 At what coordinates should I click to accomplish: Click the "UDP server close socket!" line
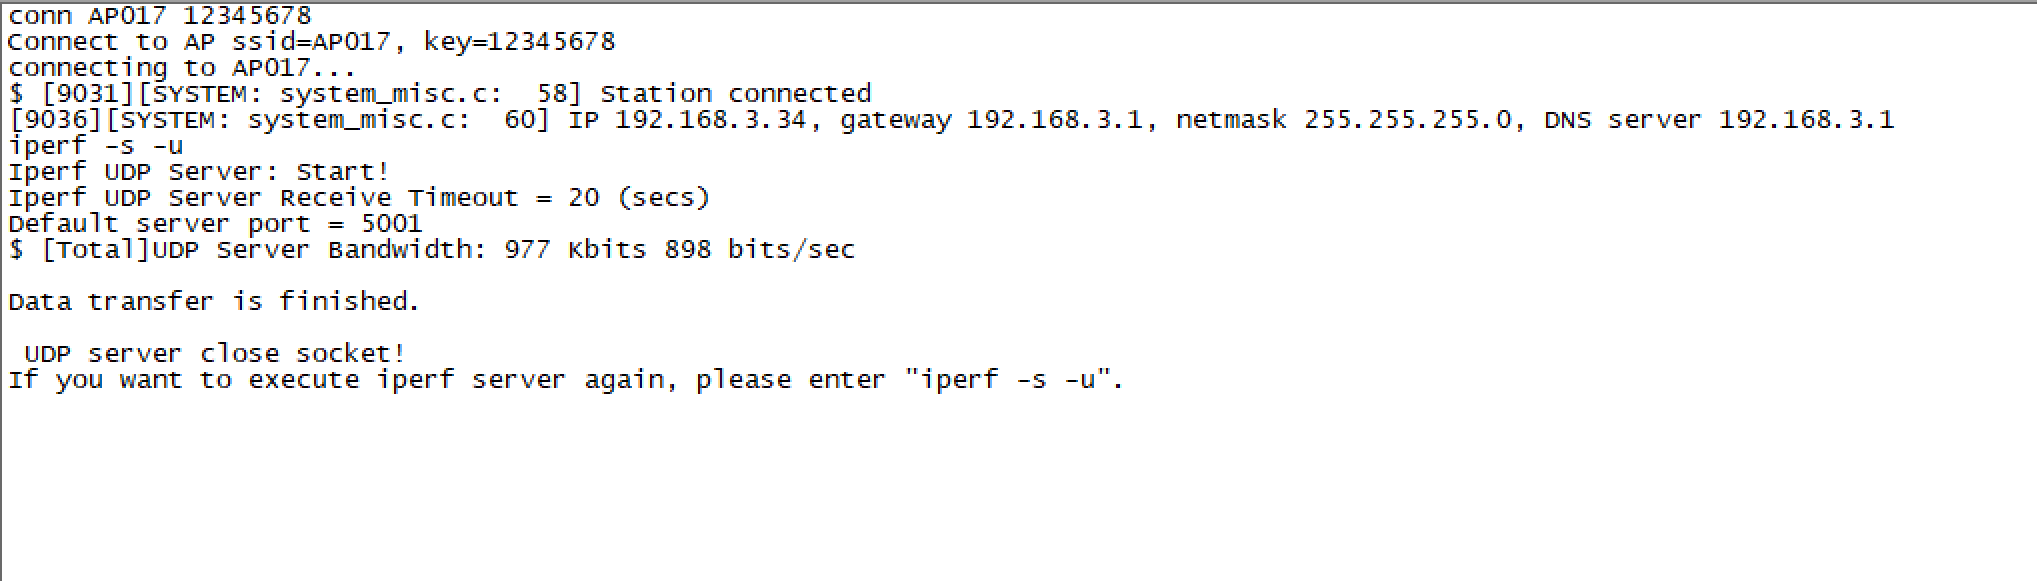(x=215, y=354)
